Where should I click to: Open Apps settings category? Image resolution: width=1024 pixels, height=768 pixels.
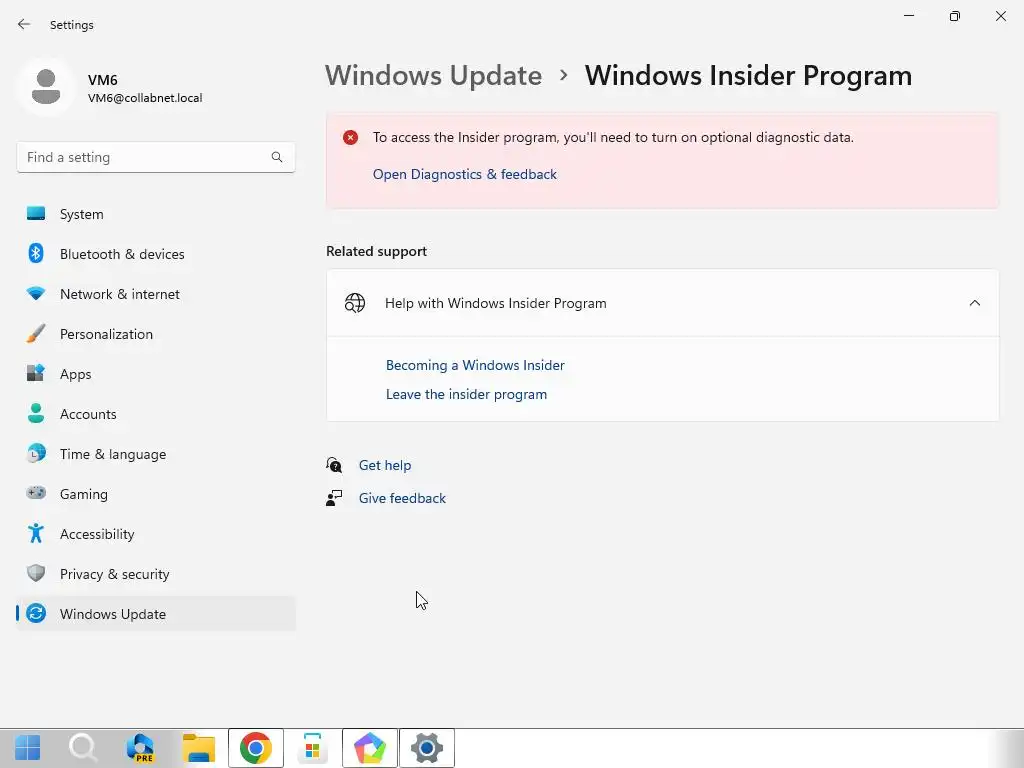tap(155, 374)
